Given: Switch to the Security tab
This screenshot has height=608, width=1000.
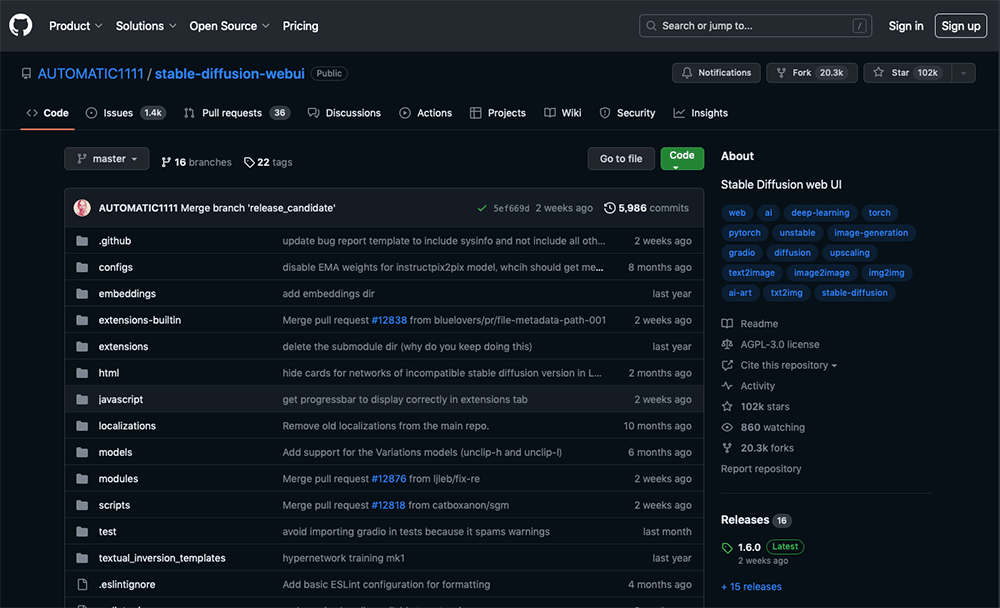Looking at the screenshot, I should pos(628,113).
